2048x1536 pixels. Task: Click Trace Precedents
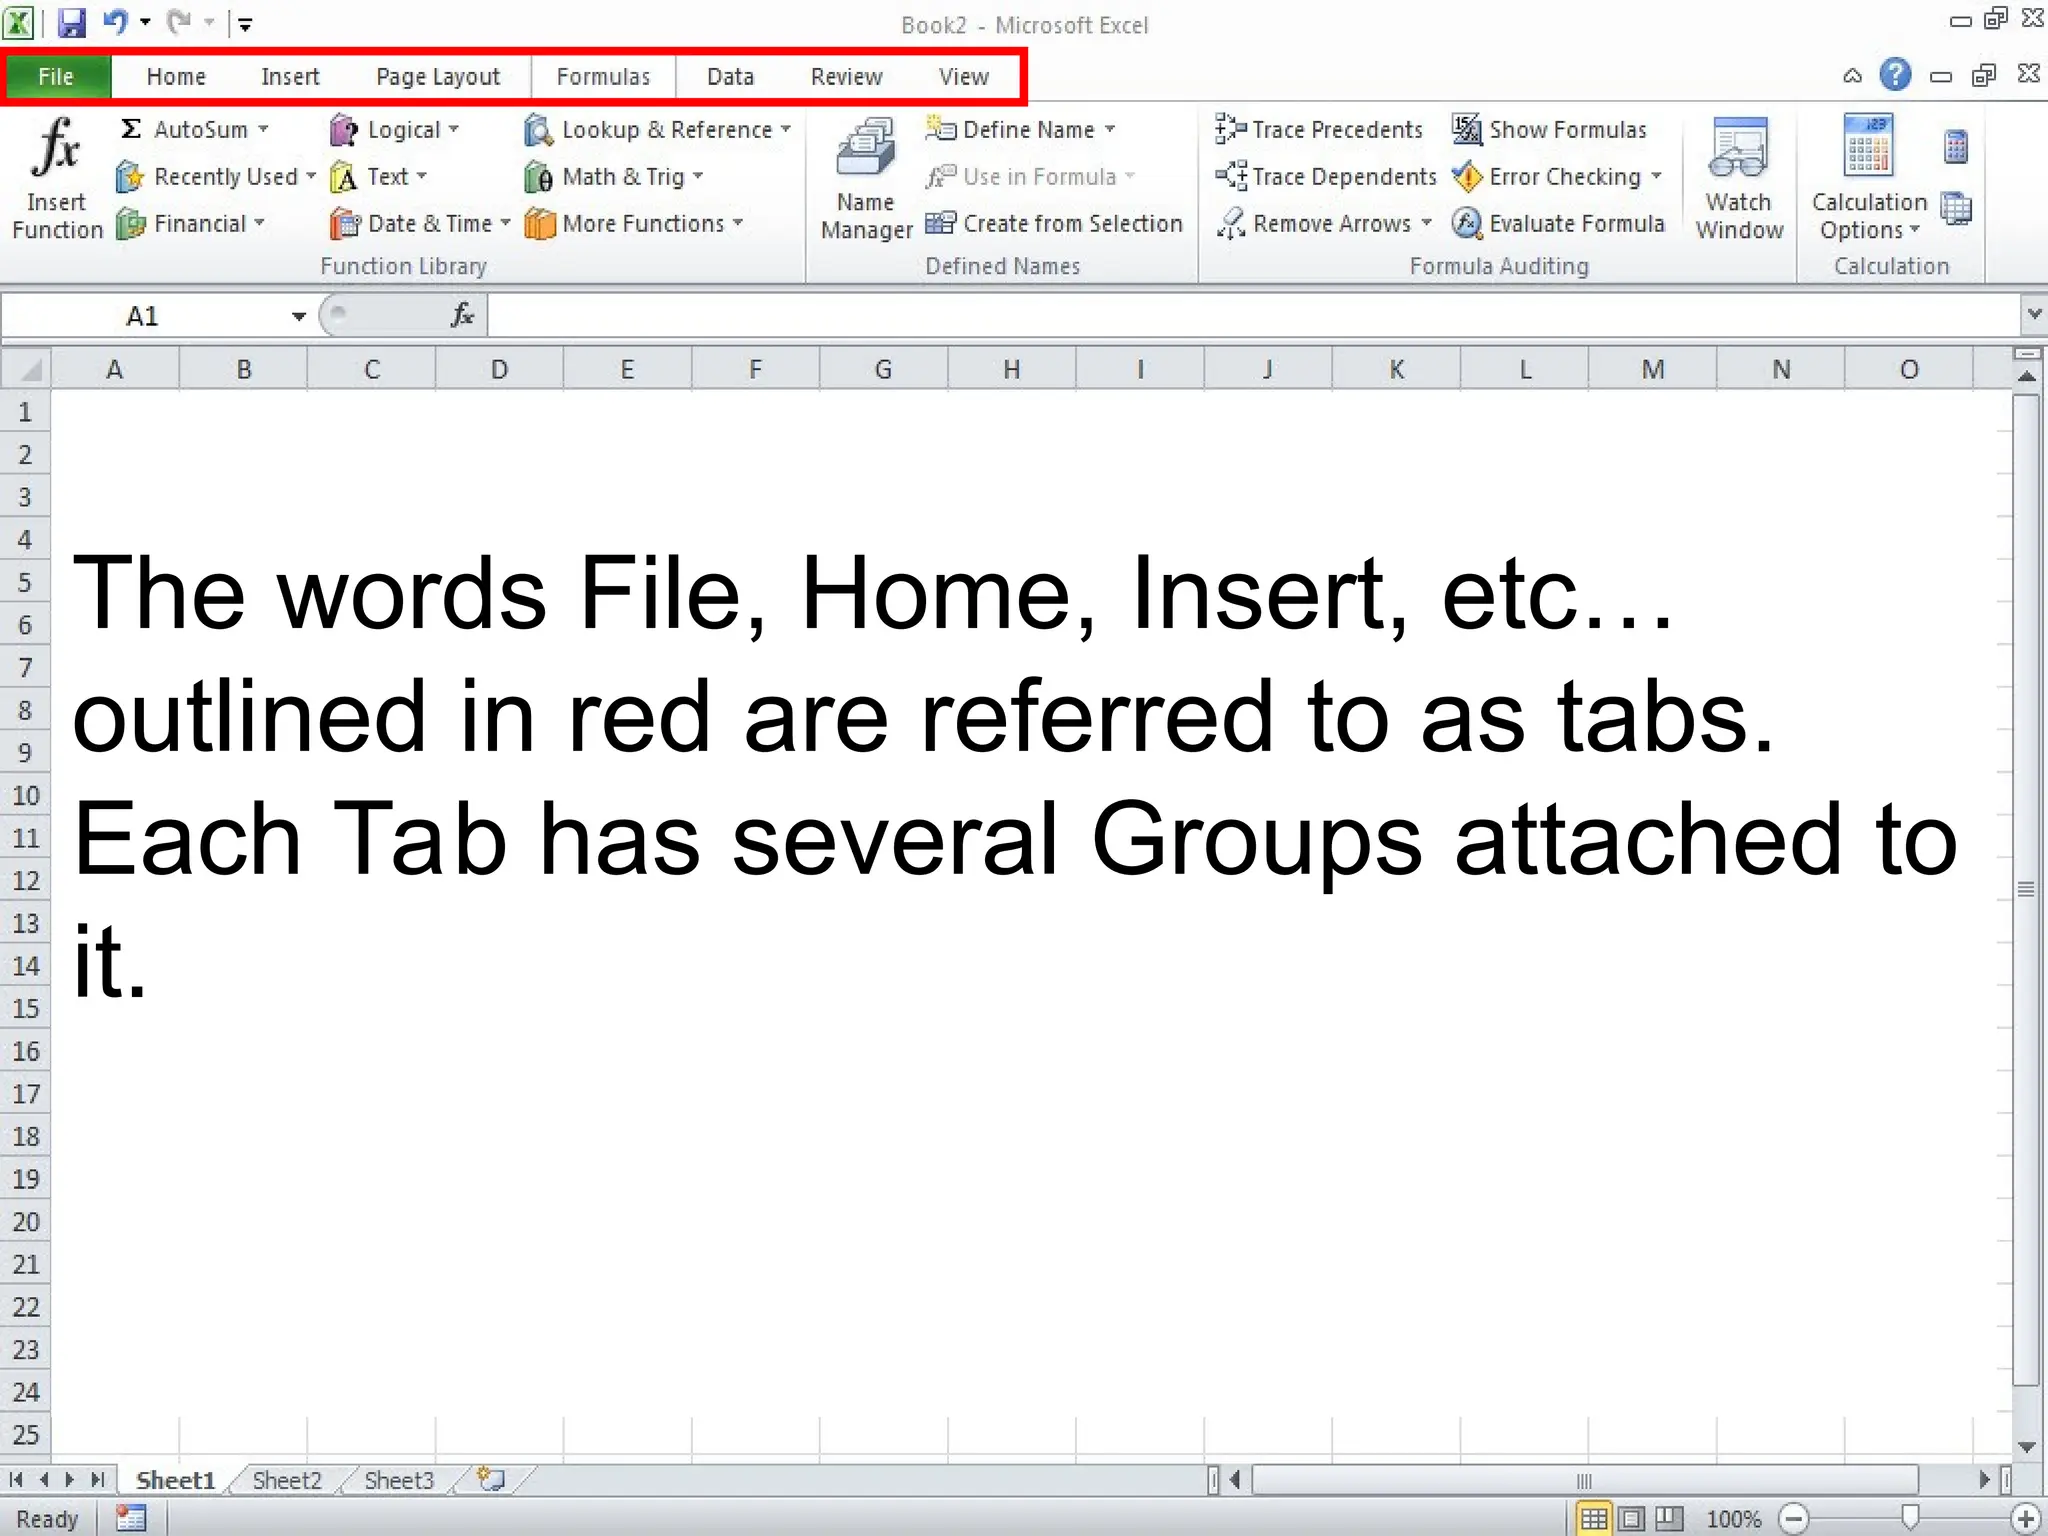pos(1320,130)
